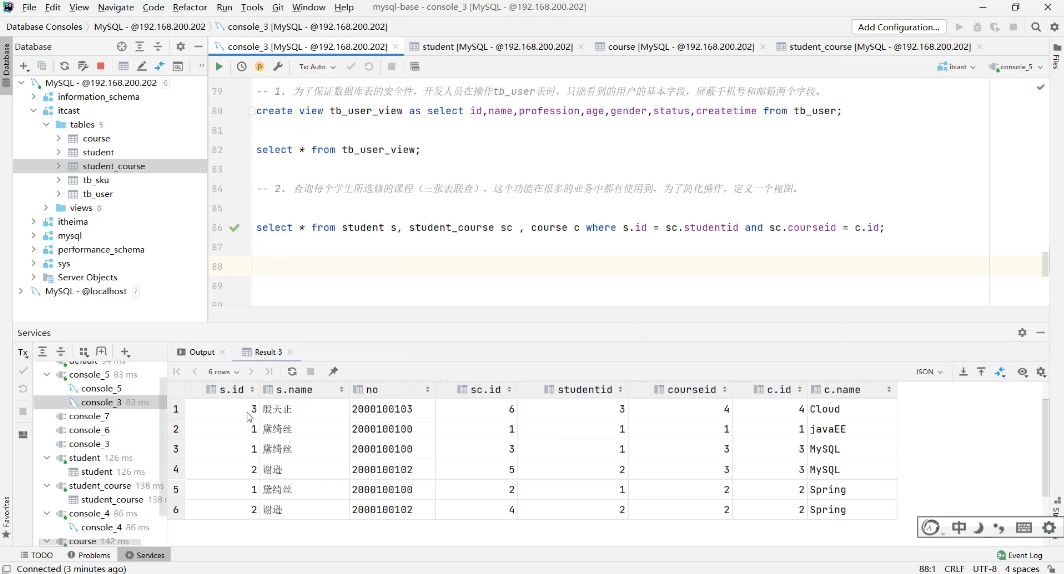This screenshot has height=574, width=1064.
Task: Open console settings wrench icon
Action: point(278,67)
